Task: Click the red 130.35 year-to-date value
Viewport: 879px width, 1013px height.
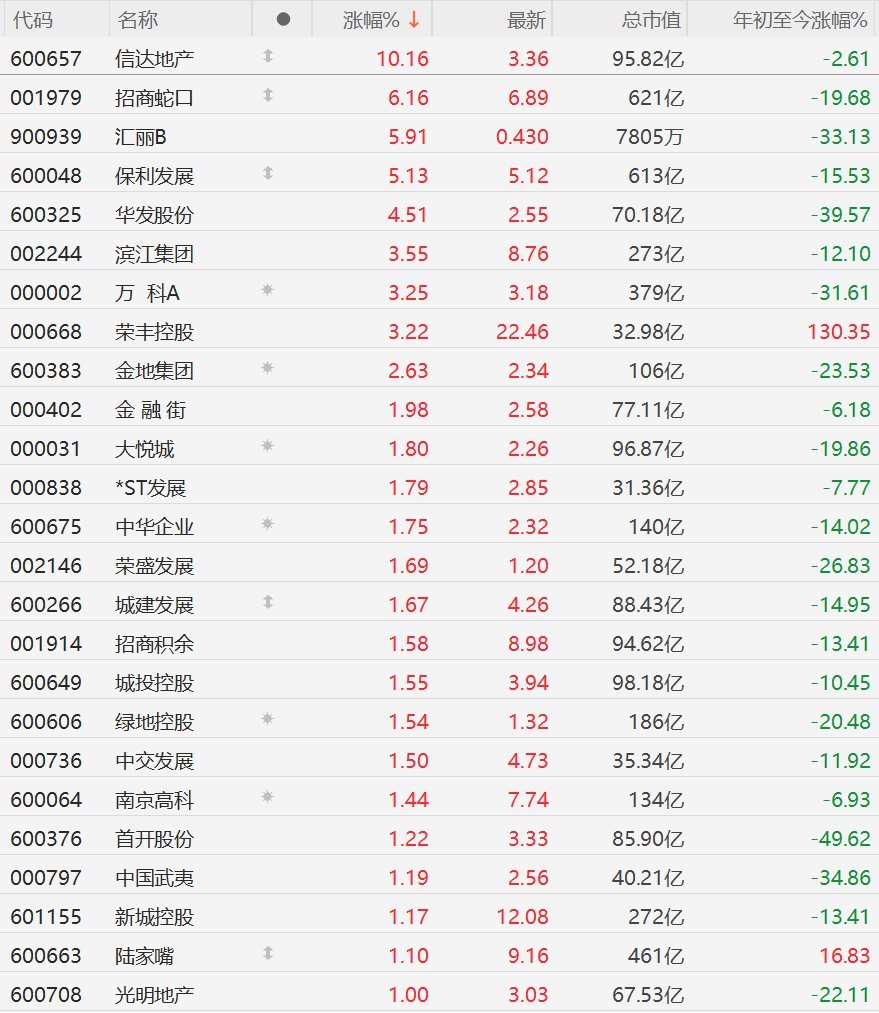Action: pyautogui.click(x=838, y=332)
